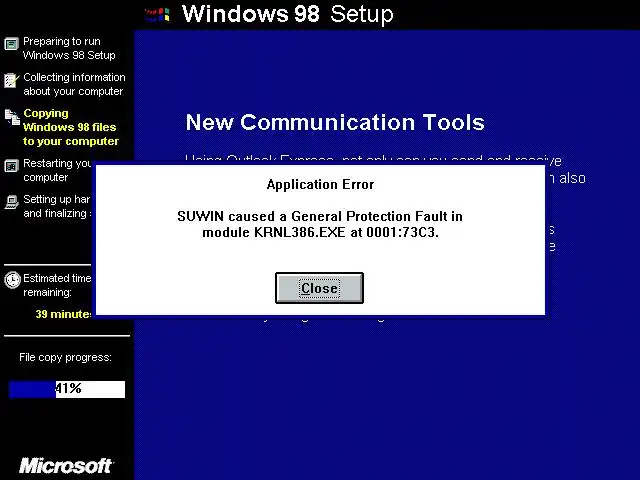The width and height of the screenshot is (640, 480).
Task: Click the 'Setting up hardware and finalizing' label
Action: (x=57, y=206)
